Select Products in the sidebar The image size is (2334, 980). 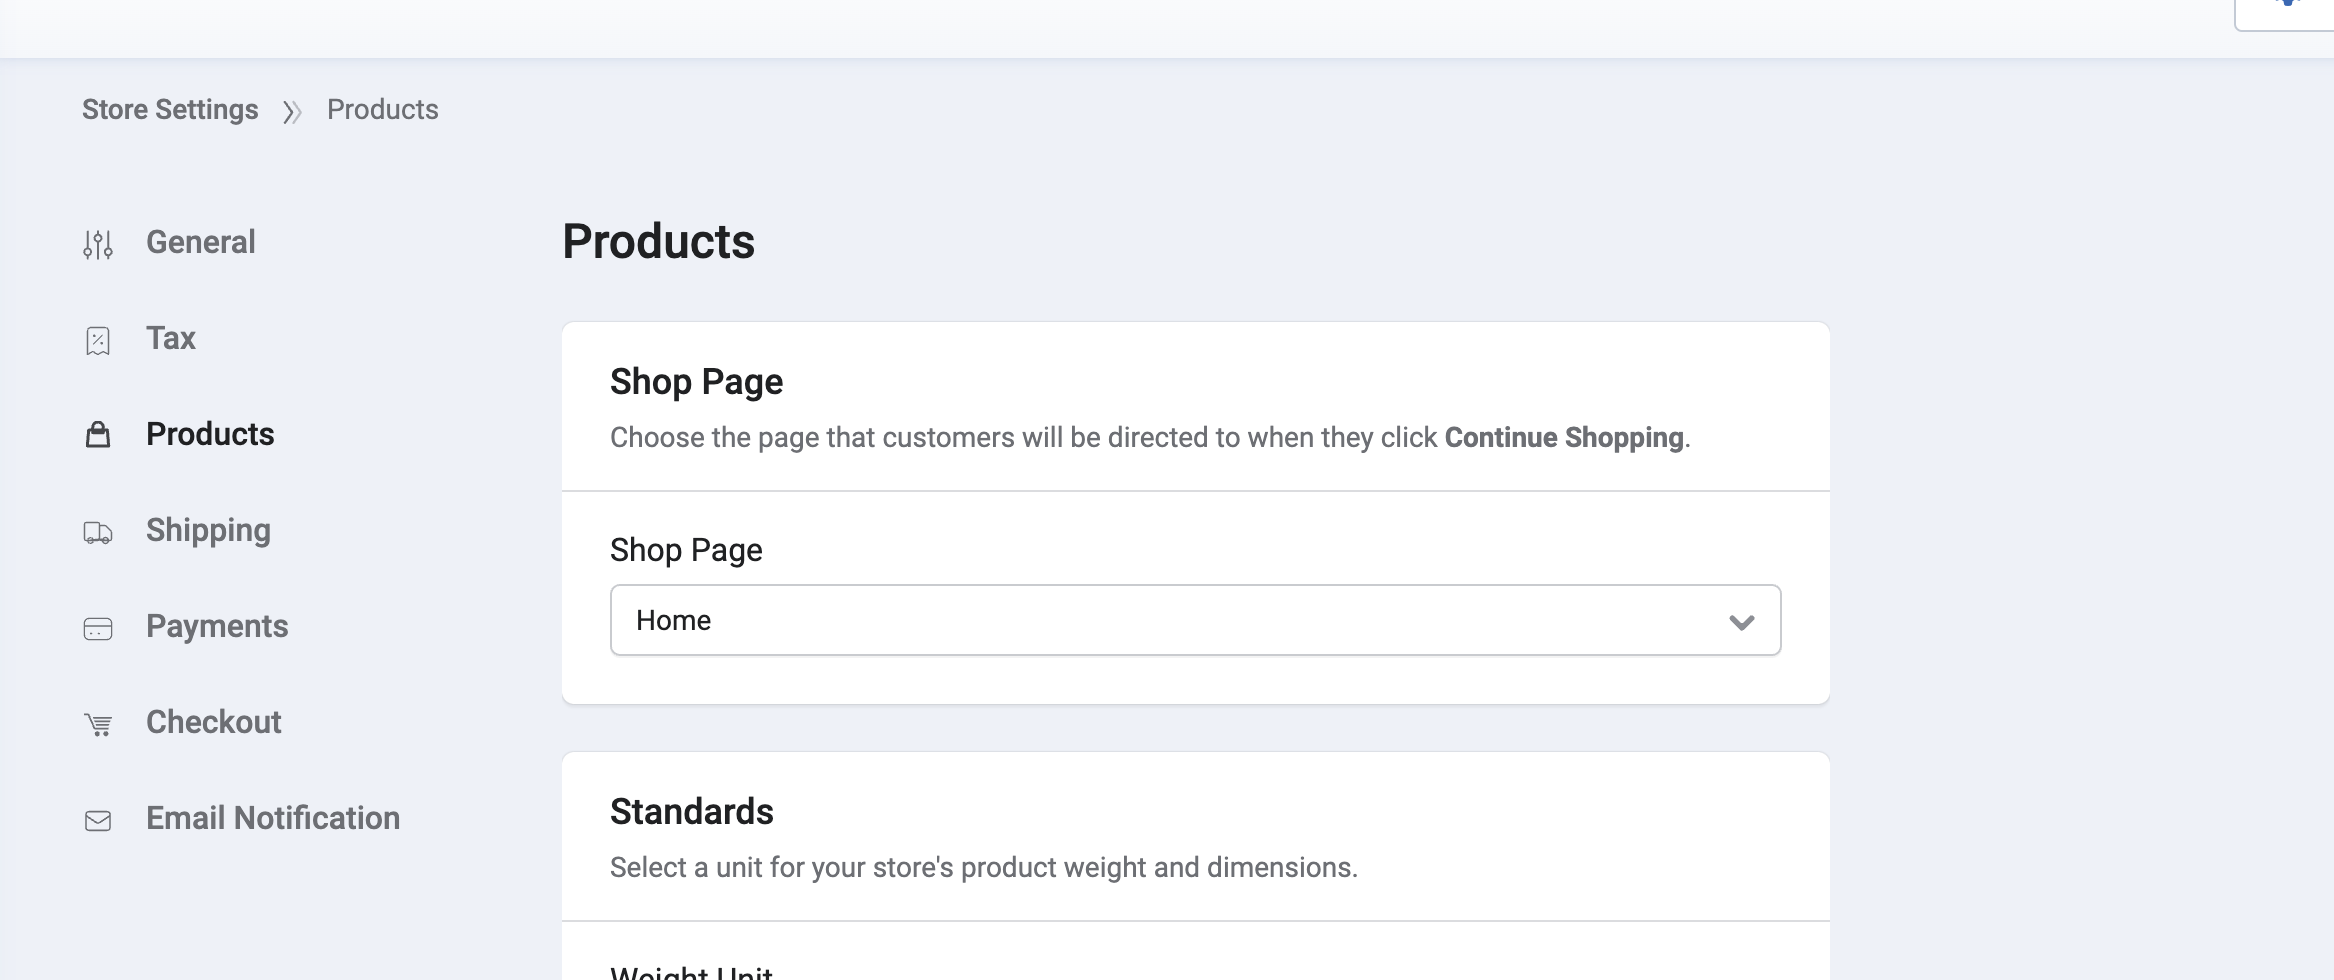tap(210, 434)
